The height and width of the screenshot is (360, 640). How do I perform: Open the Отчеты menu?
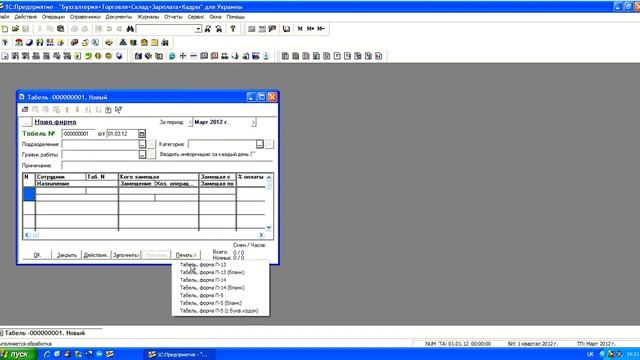pos(173,17)
